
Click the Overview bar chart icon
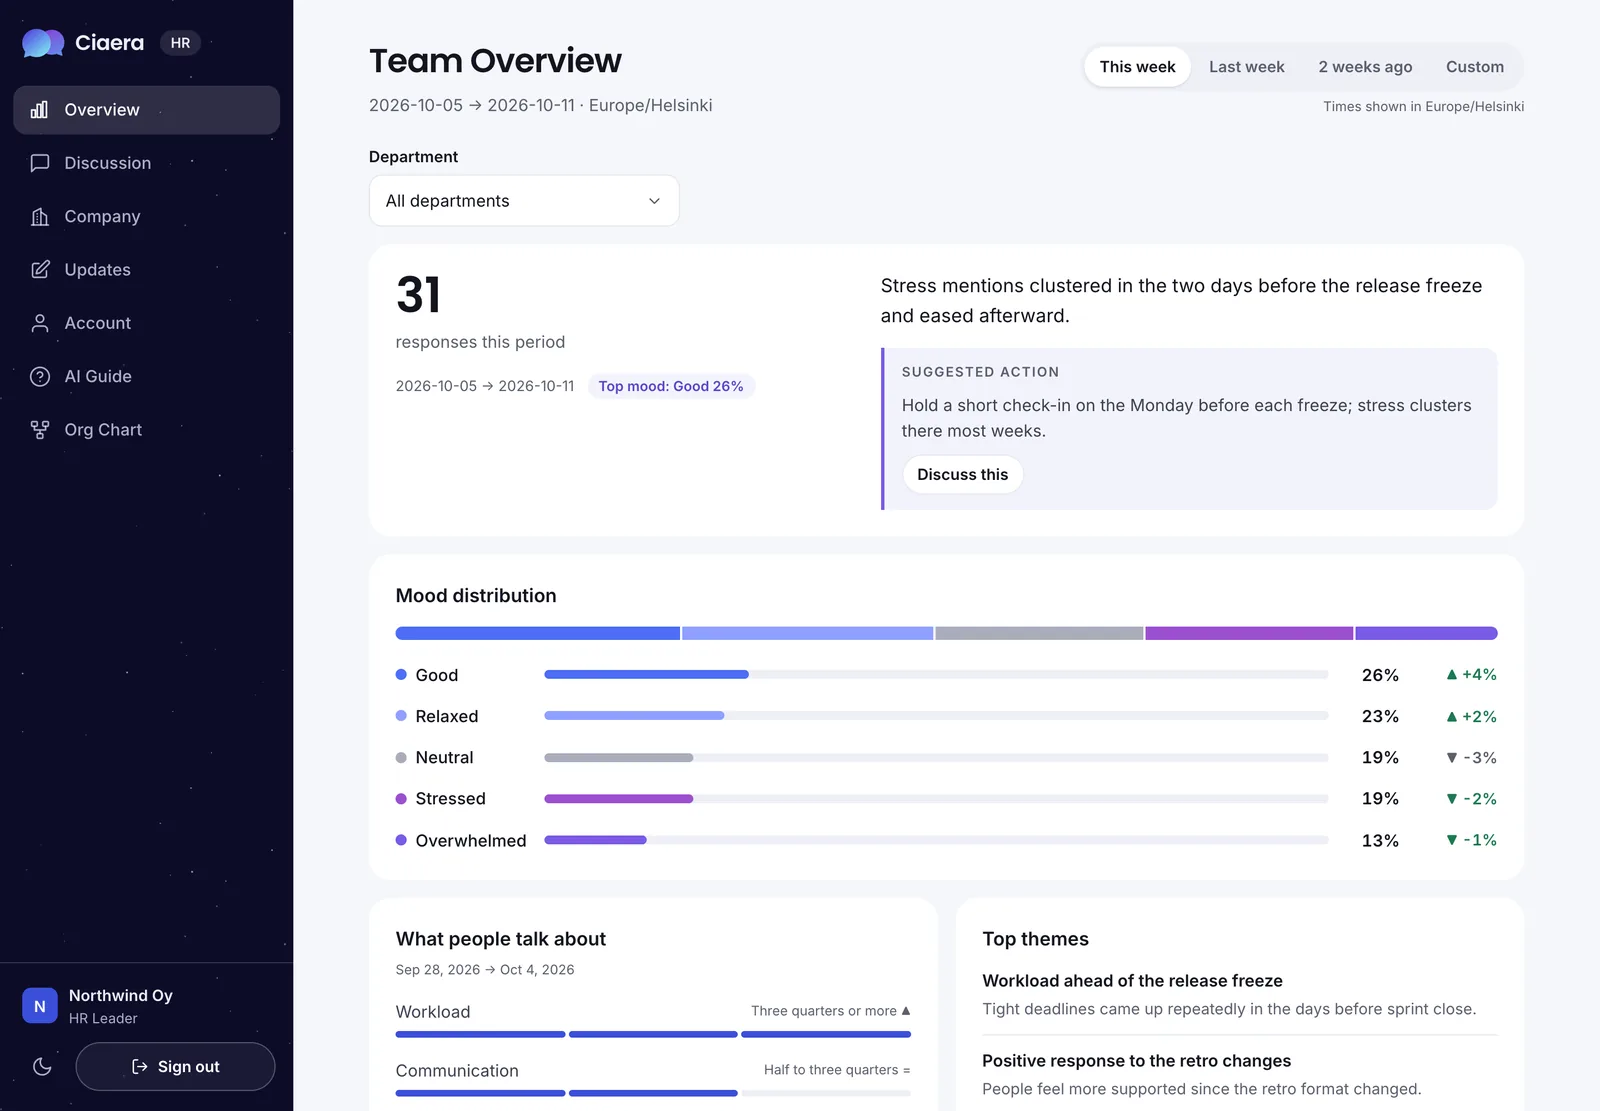click(40, 110)
